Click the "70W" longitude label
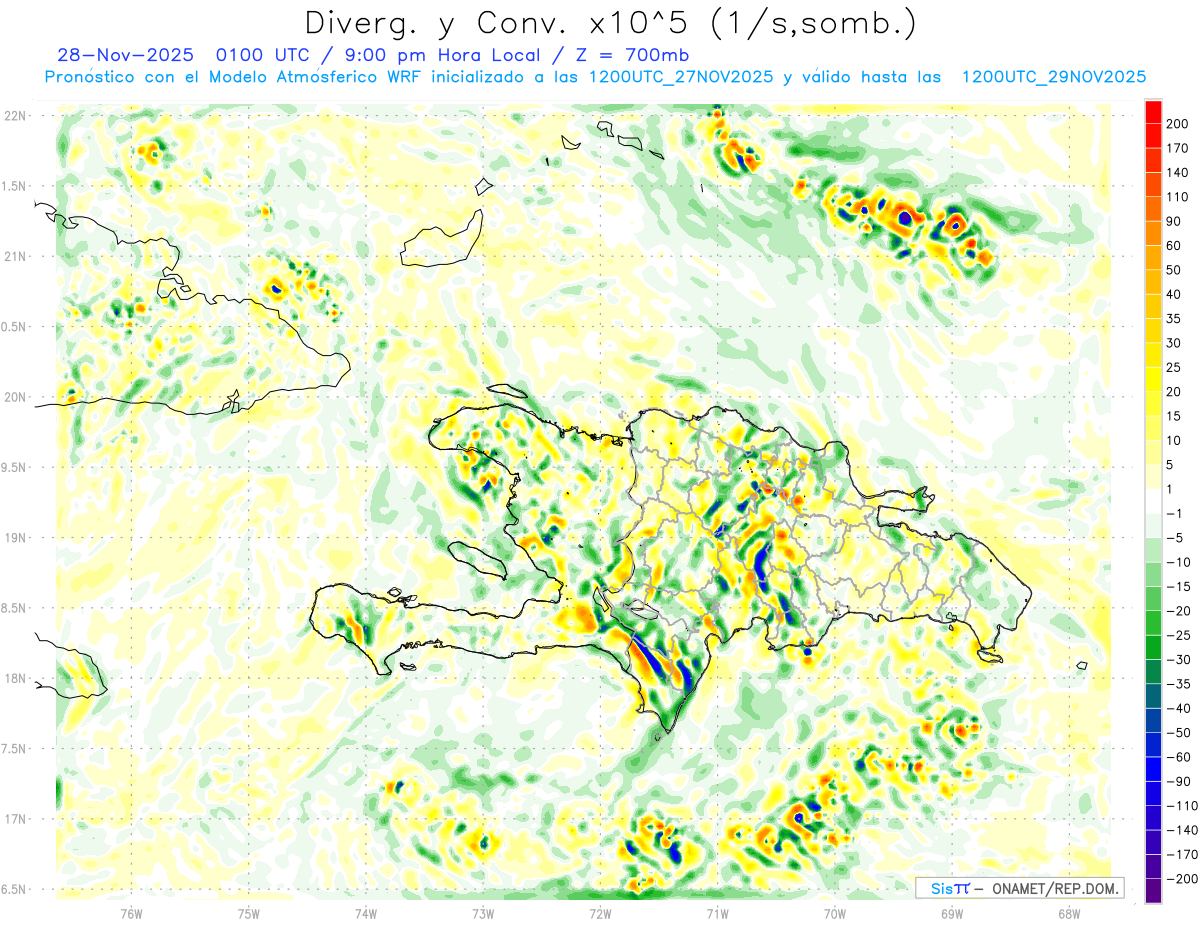1200x927 pixels. 835,913
